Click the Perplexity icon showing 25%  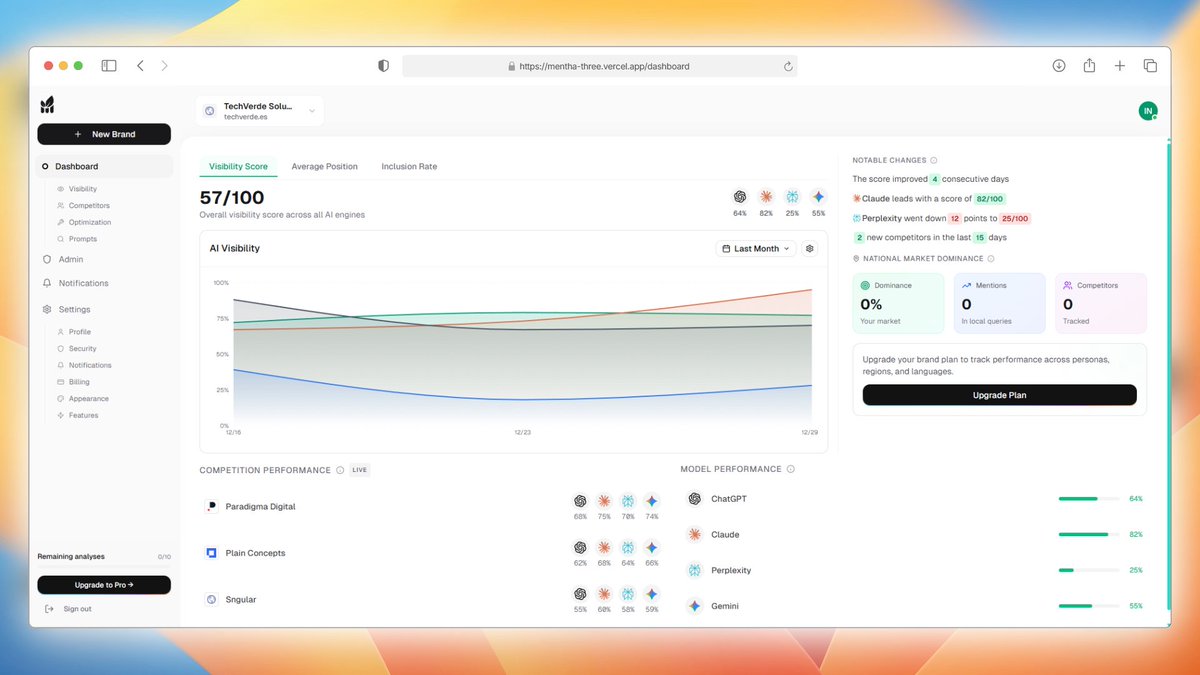tap(792, 197)
